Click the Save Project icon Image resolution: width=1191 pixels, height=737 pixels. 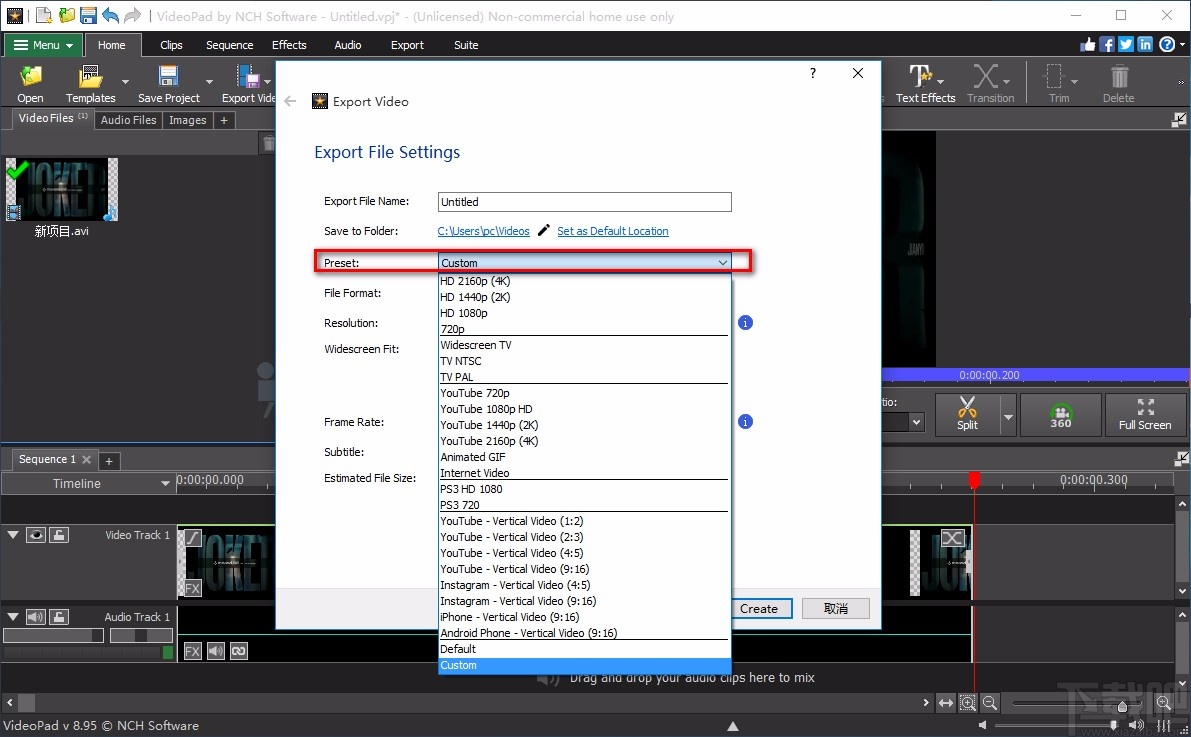(169, 84)
